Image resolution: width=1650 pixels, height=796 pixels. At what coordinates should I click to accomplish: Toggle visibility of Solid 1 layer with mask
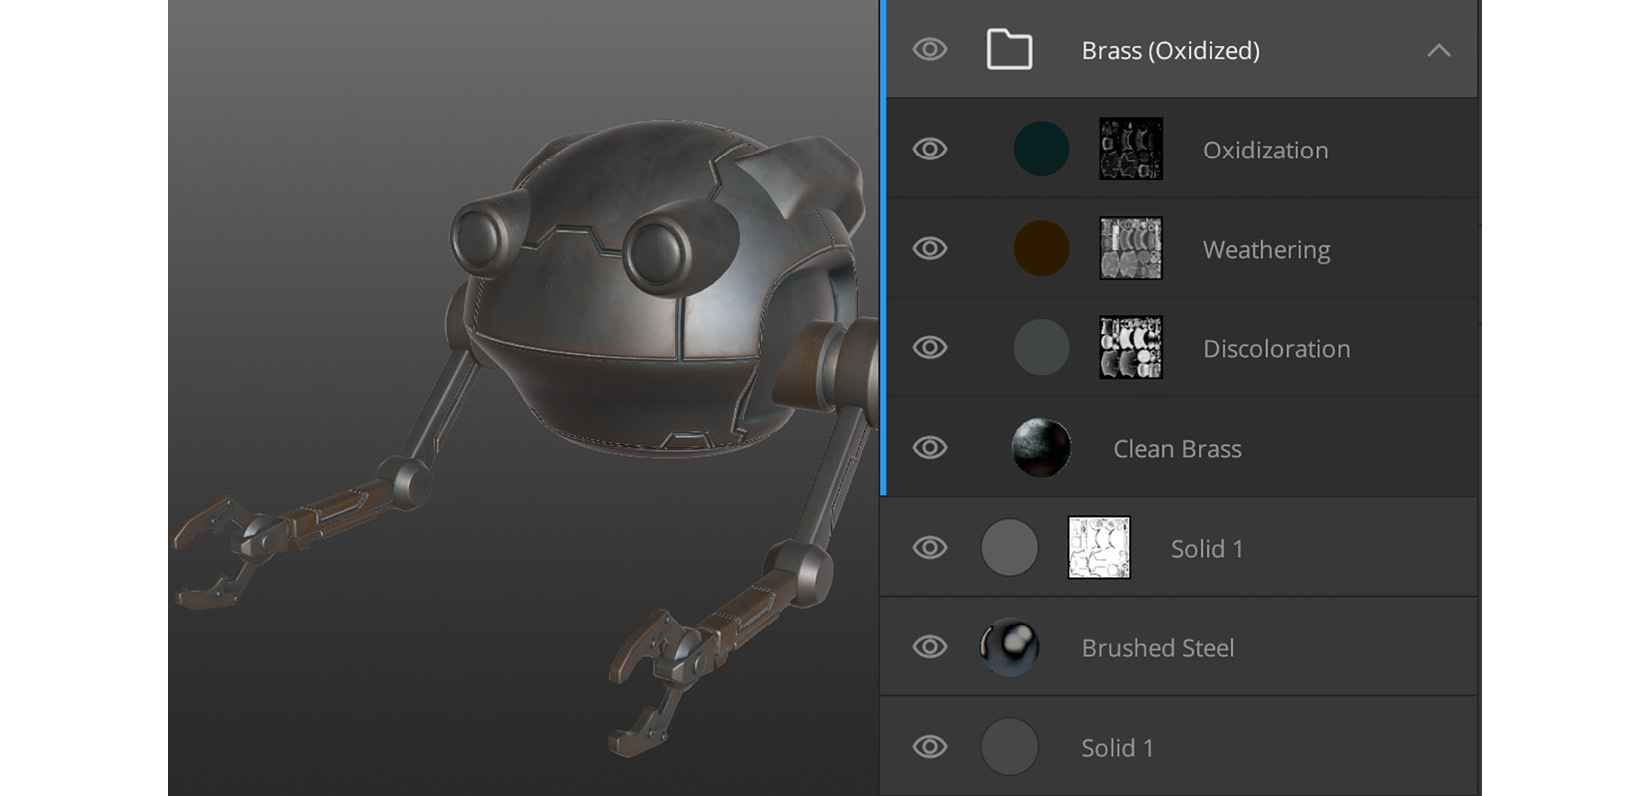tap(930, 547)
